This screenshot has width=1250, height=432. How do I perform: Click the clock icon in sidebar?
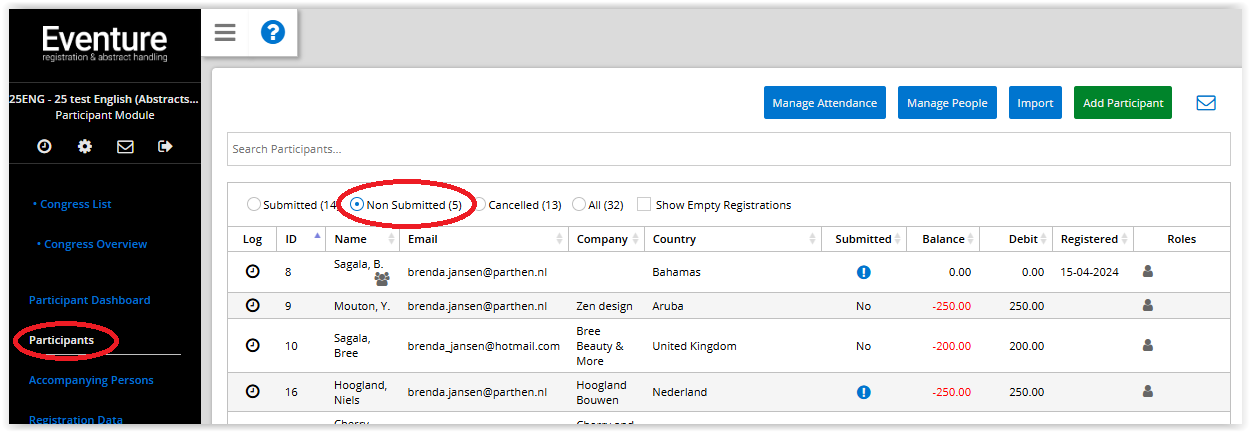[44, 147]
